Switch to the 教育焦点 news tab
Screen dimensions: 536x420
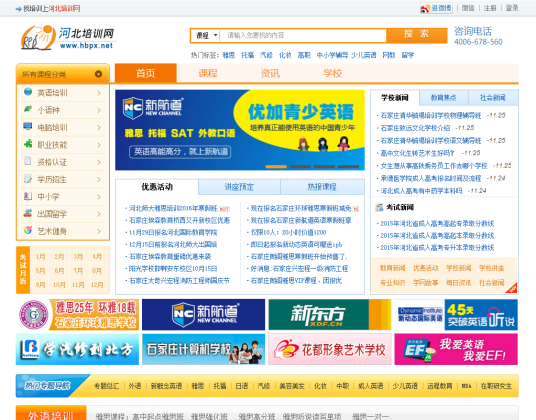[x=443, y=98]
